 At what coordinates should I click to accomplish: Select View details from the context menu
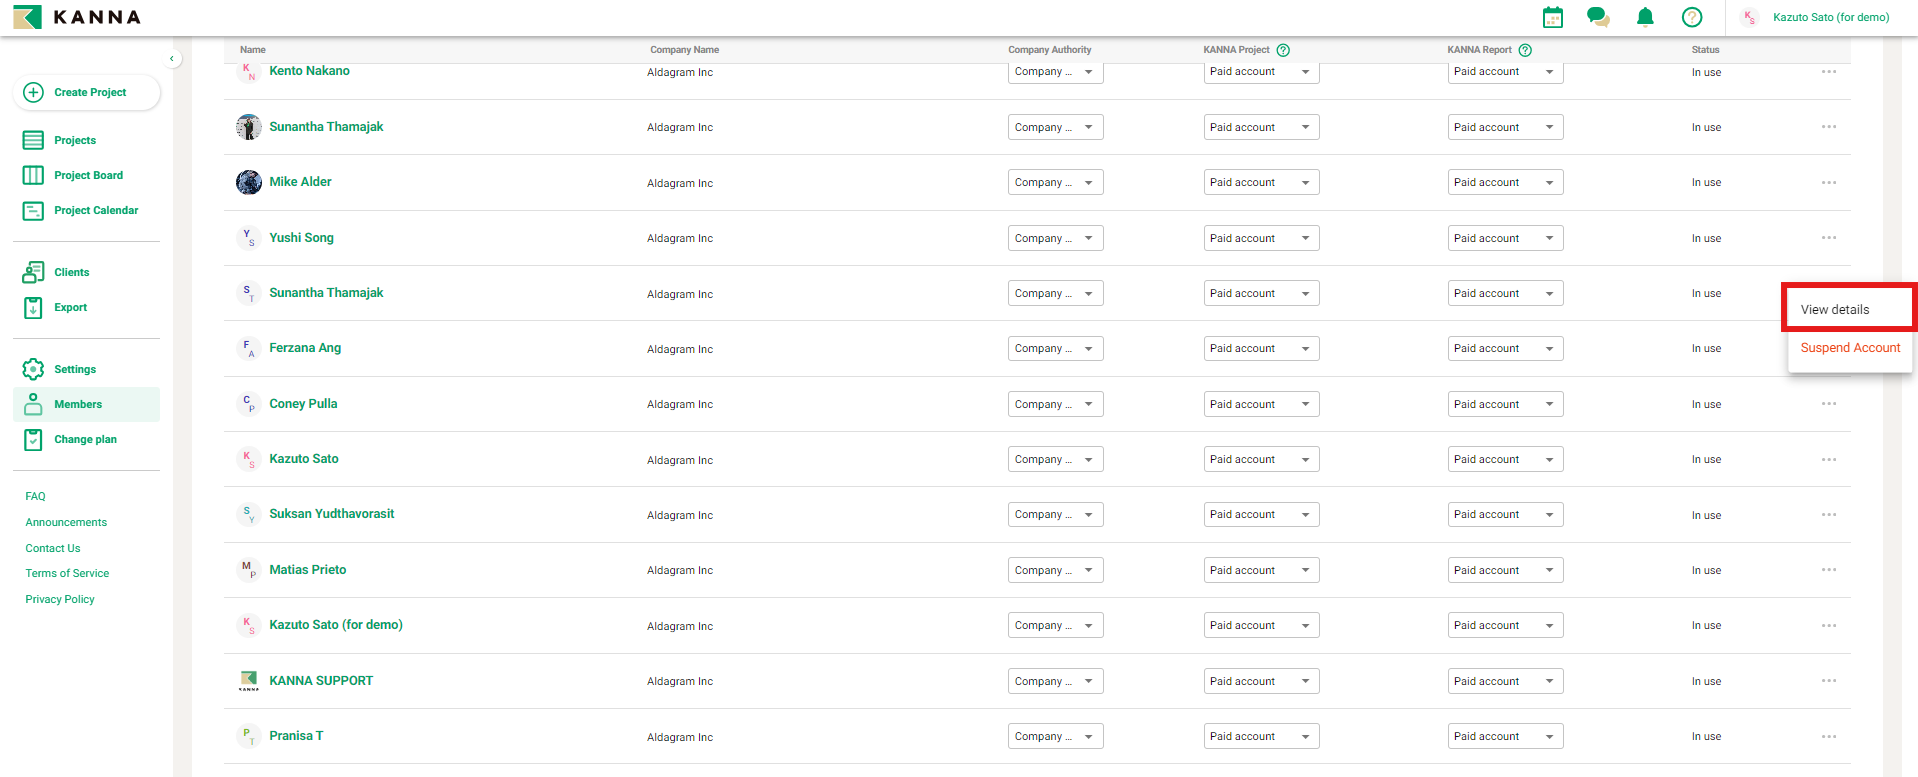1835,310
